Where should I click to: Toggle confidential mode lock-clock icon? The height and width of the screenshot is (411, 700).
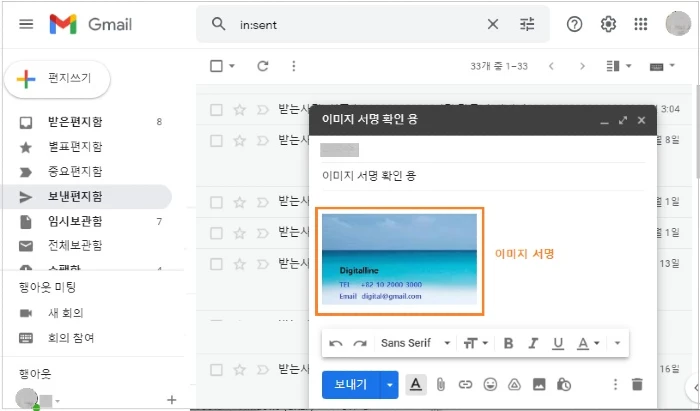click(x=563, y=384)
